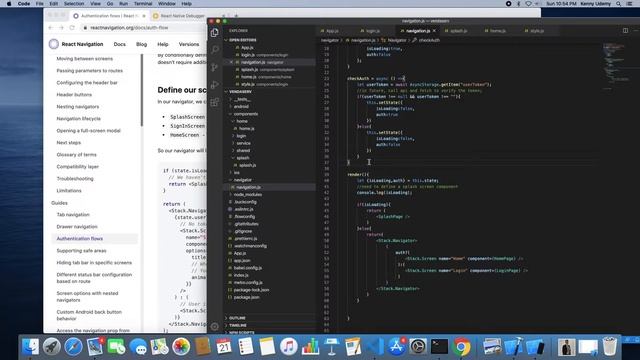This screenshot has height=360, width=640.
Task: Open Photos from the Dock
Action: (x=181, y=347)
